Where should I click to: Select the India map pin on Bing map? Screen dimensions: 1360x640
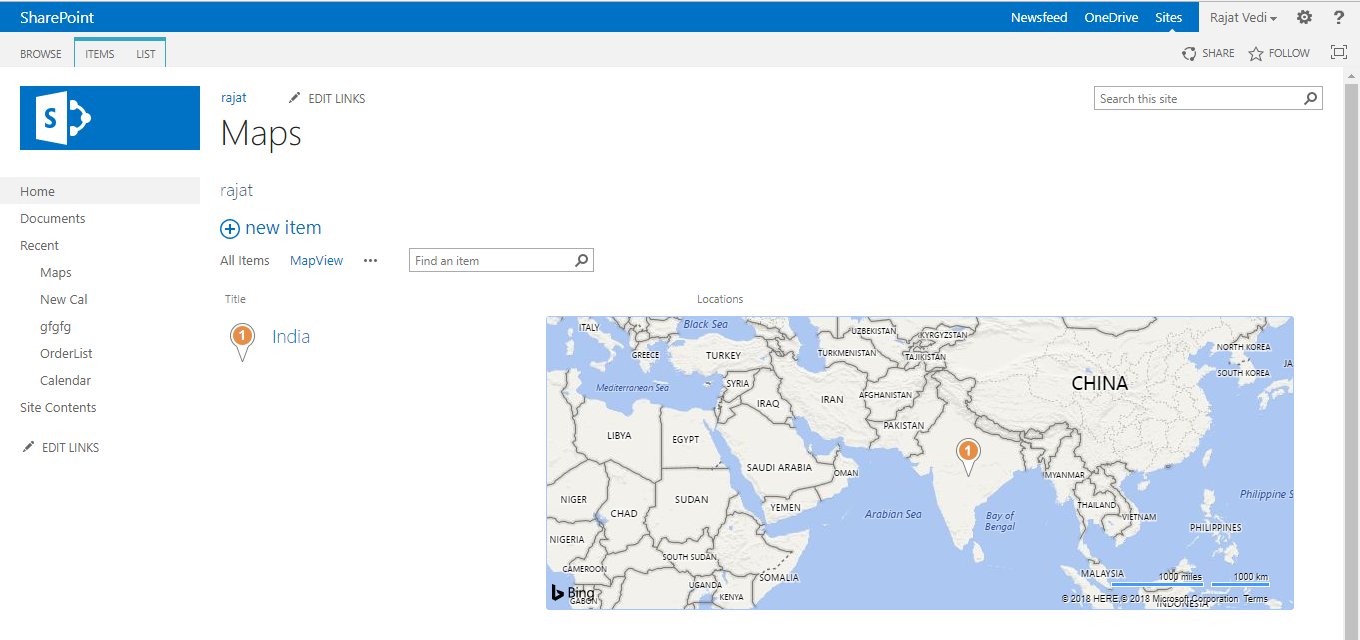click(x=968, y=452)
